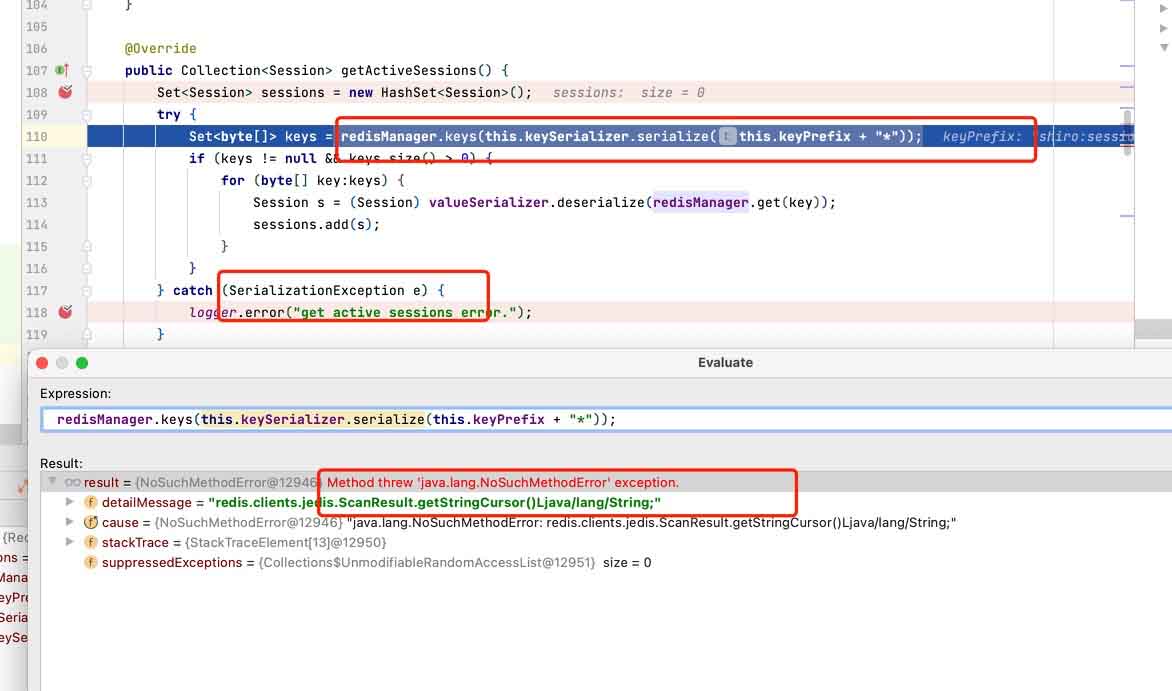
Task: Fold the try block on line 109
Action: tap(87, 115)
